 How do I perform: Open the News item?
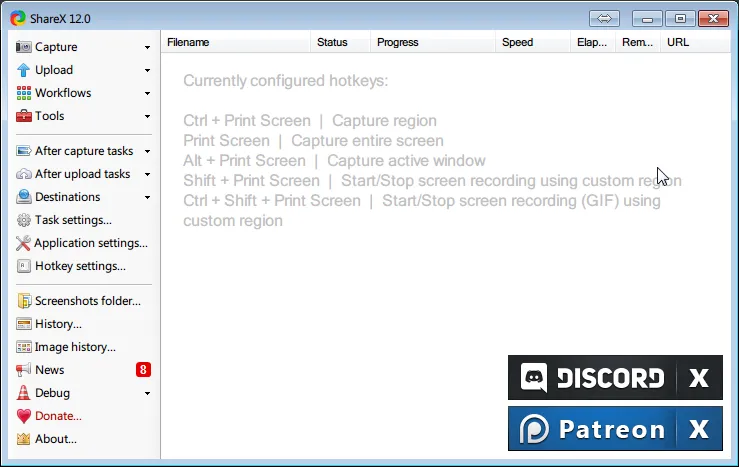point(83,370)
